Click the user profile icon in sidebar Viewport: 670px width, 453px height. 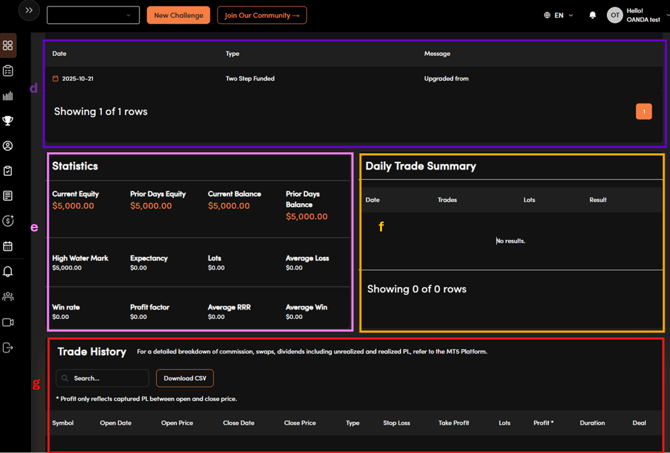click(8, 146)
